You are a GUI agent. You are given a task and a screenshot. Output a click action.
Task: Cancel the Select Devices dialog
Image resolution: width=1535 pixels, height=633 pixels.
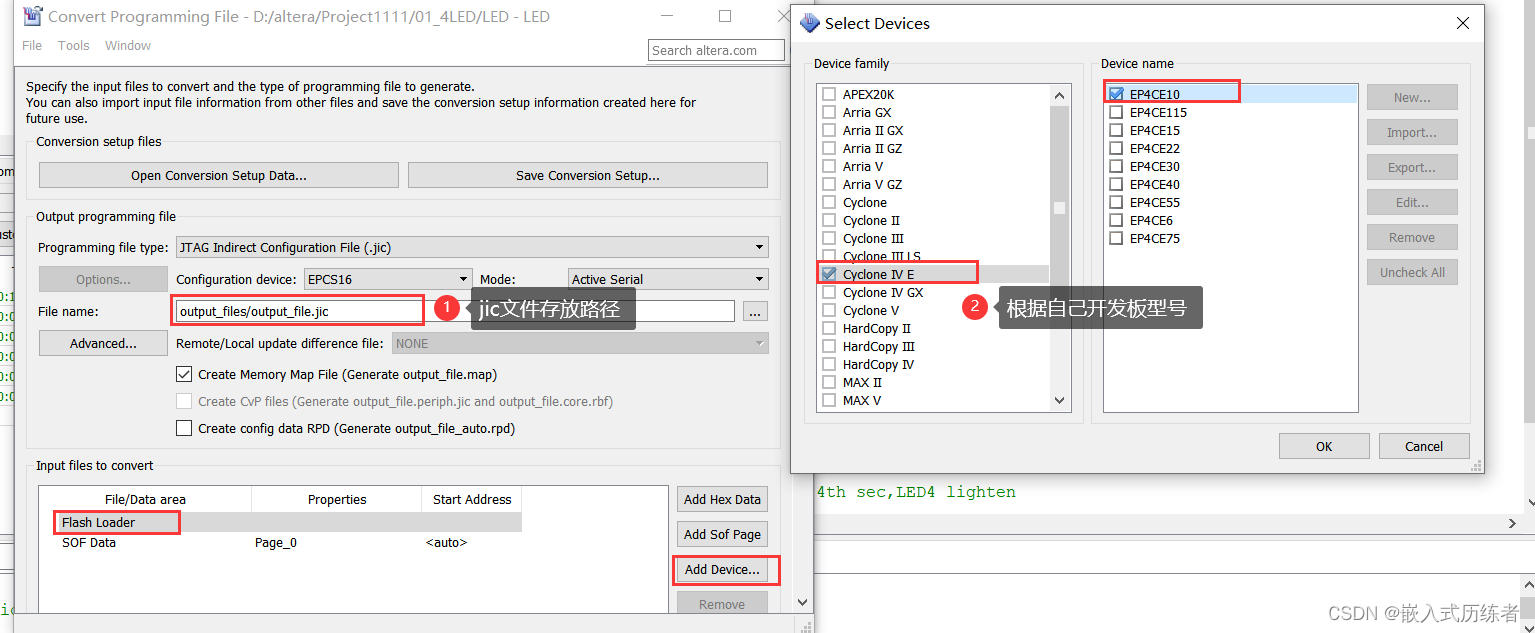pos(1424,446)
